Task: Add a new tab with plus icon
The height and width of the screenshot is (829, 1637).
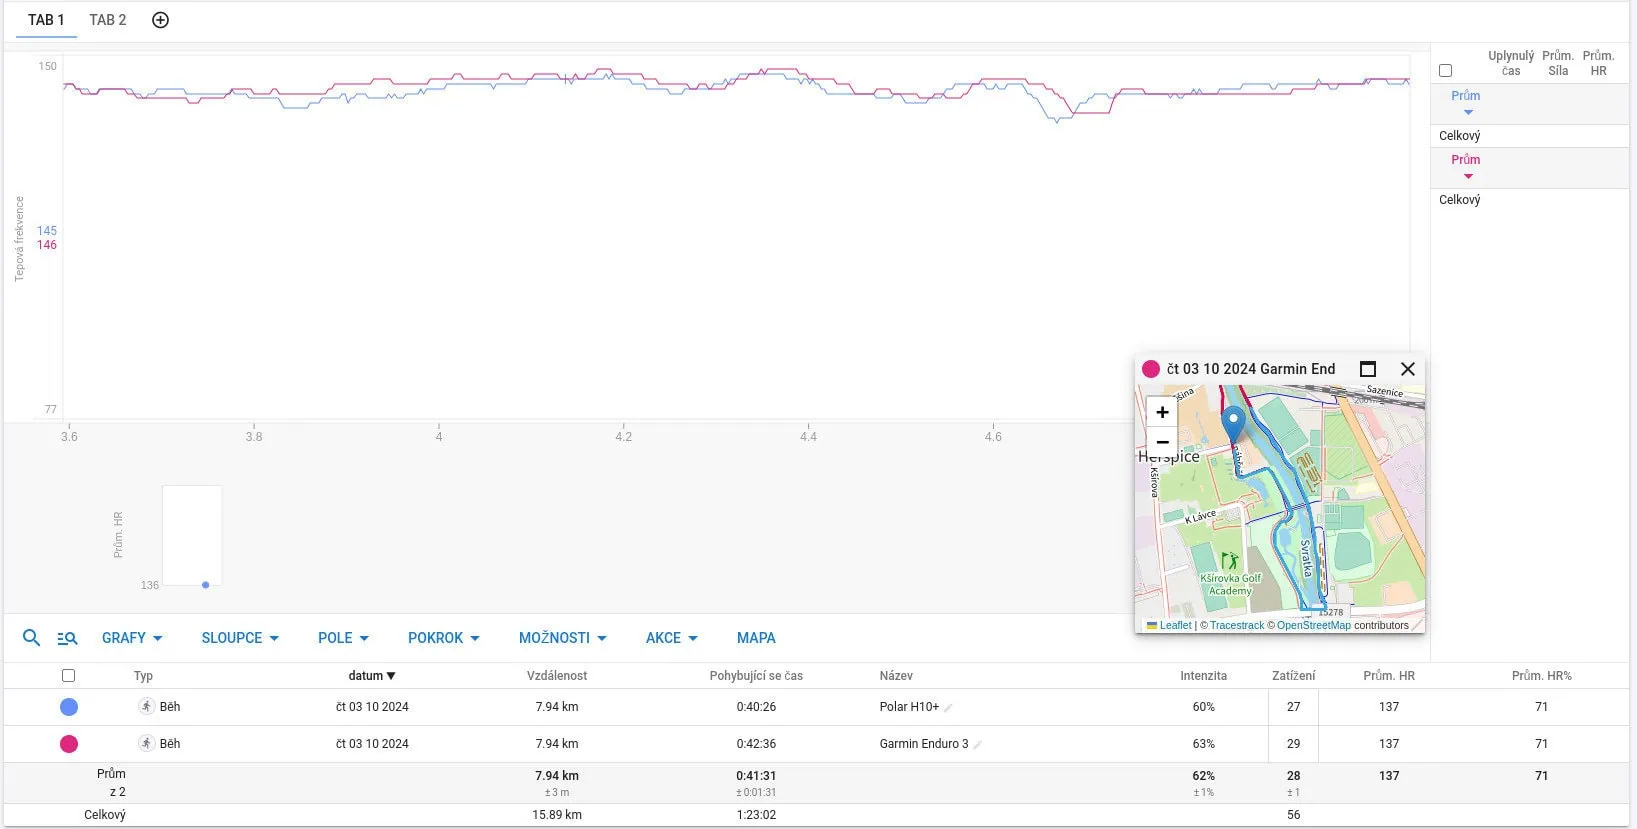Action: pyautogui.click(x=160, y=20)
